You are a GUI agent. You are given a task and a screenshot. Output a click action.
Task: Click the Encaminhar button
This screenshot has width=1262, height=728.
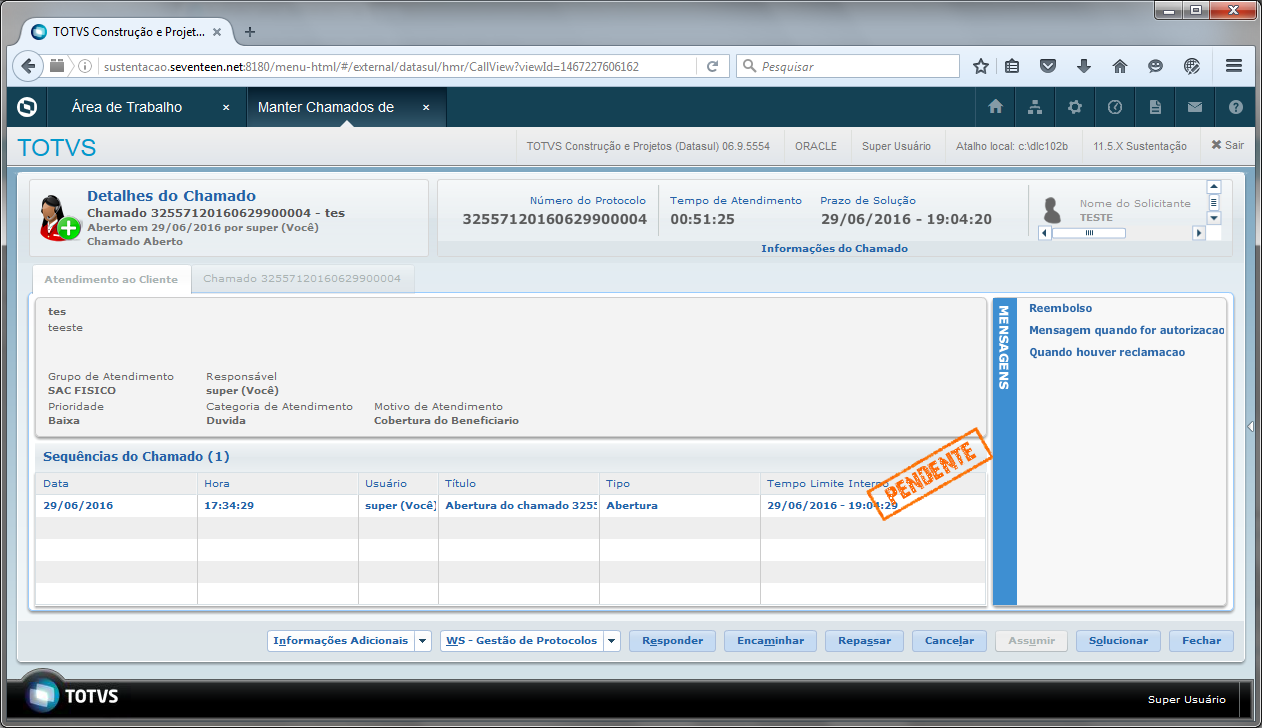tap(770, 641)
